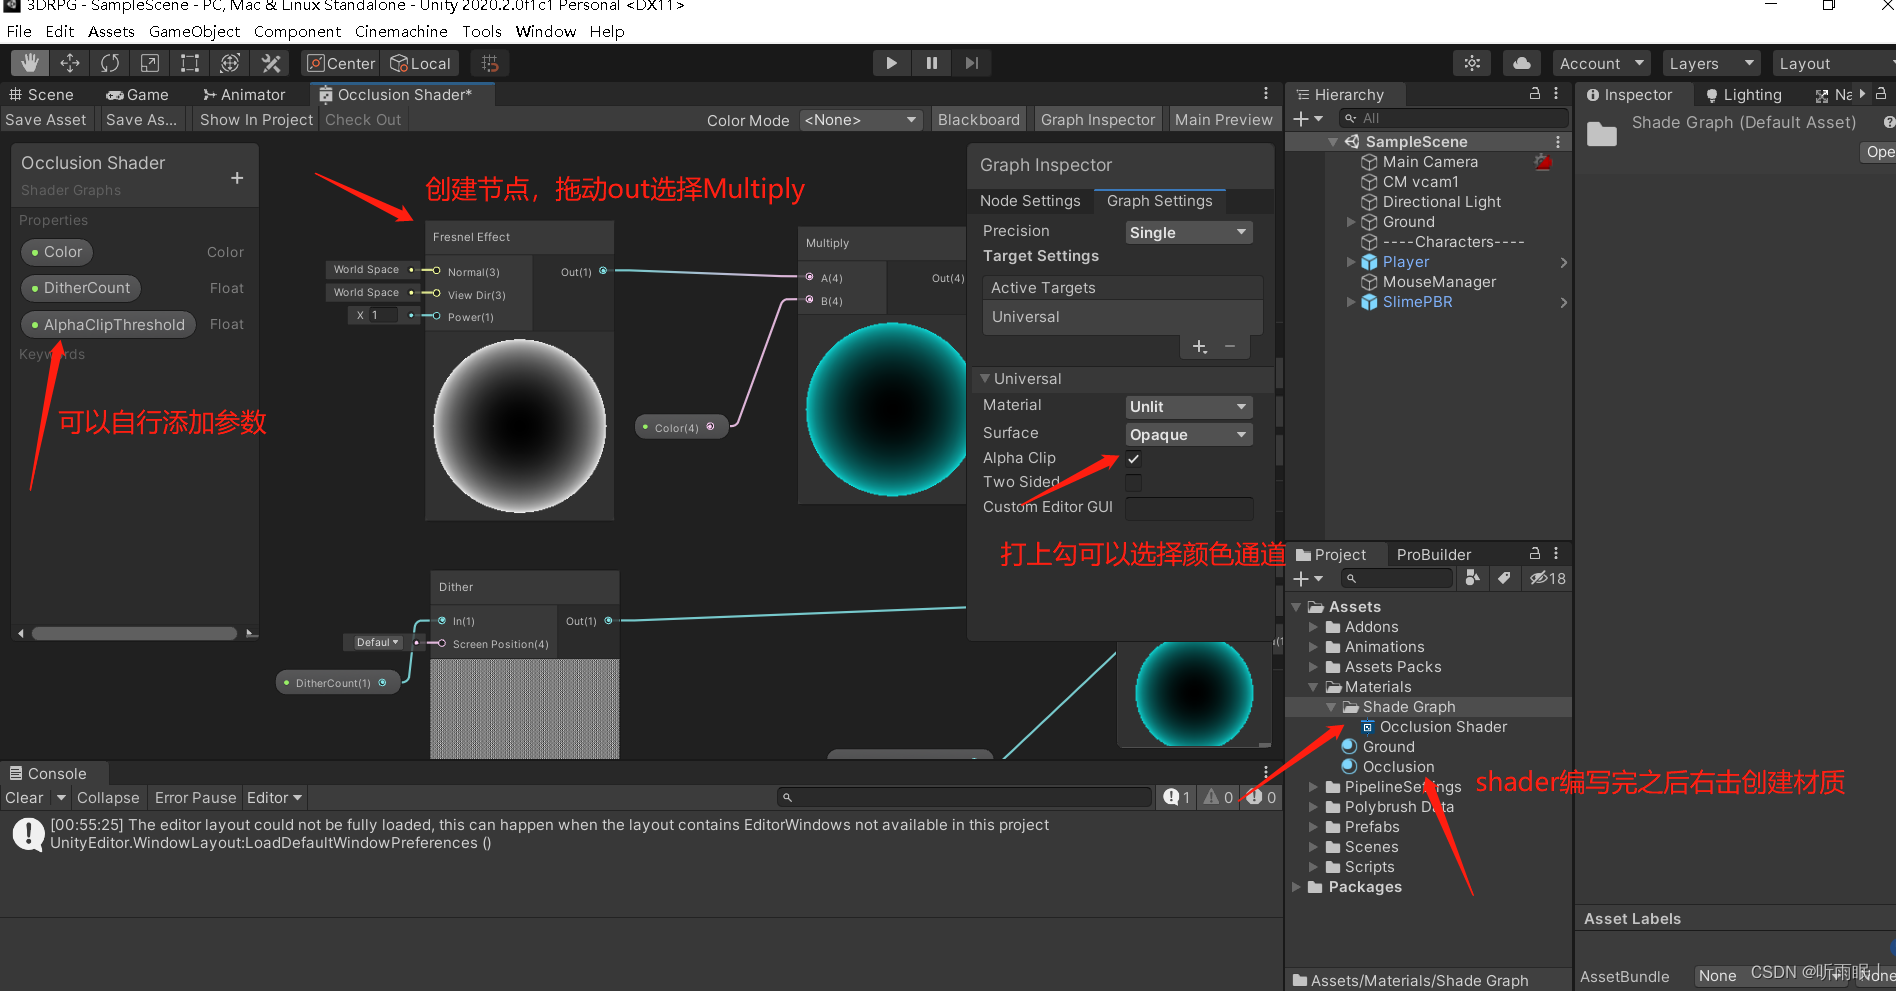This screenshot has width=1896, height=991.
Task: Open the Cinemachine menu
Action: coord(401,31)
